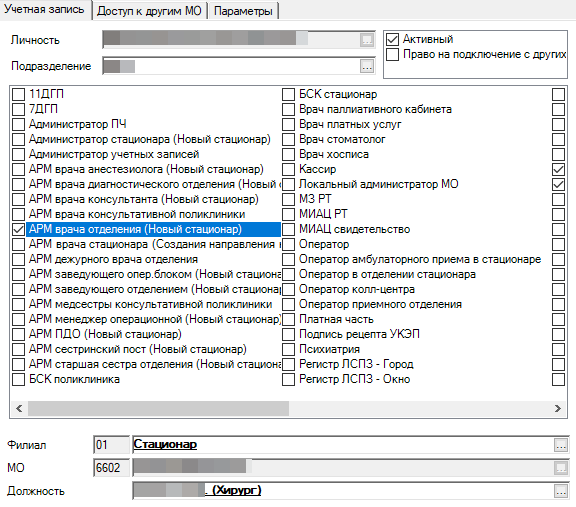
Task: Open the browse button for Филиал field
Action: pyautogui.click(x=561, y=445)
